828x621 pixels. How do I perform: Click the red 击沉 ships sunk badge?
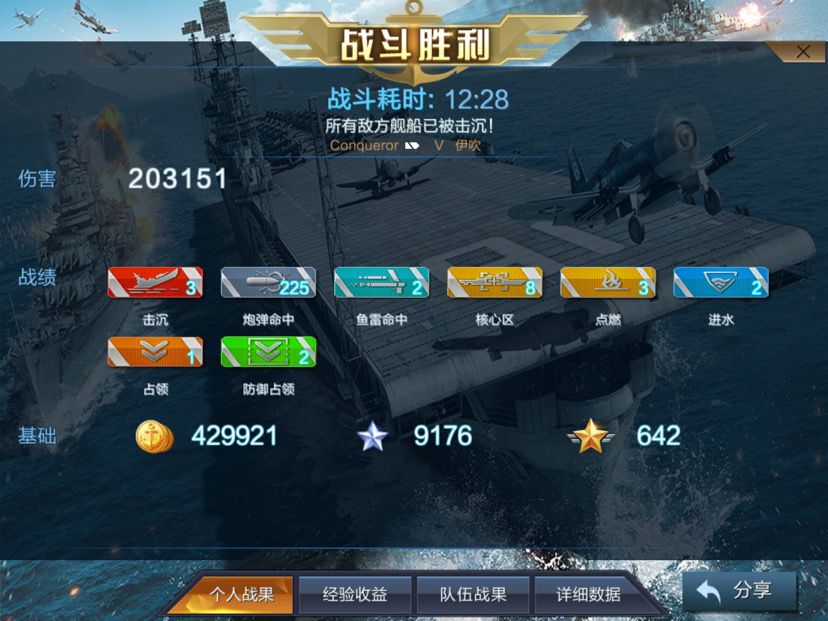[155, 283]
